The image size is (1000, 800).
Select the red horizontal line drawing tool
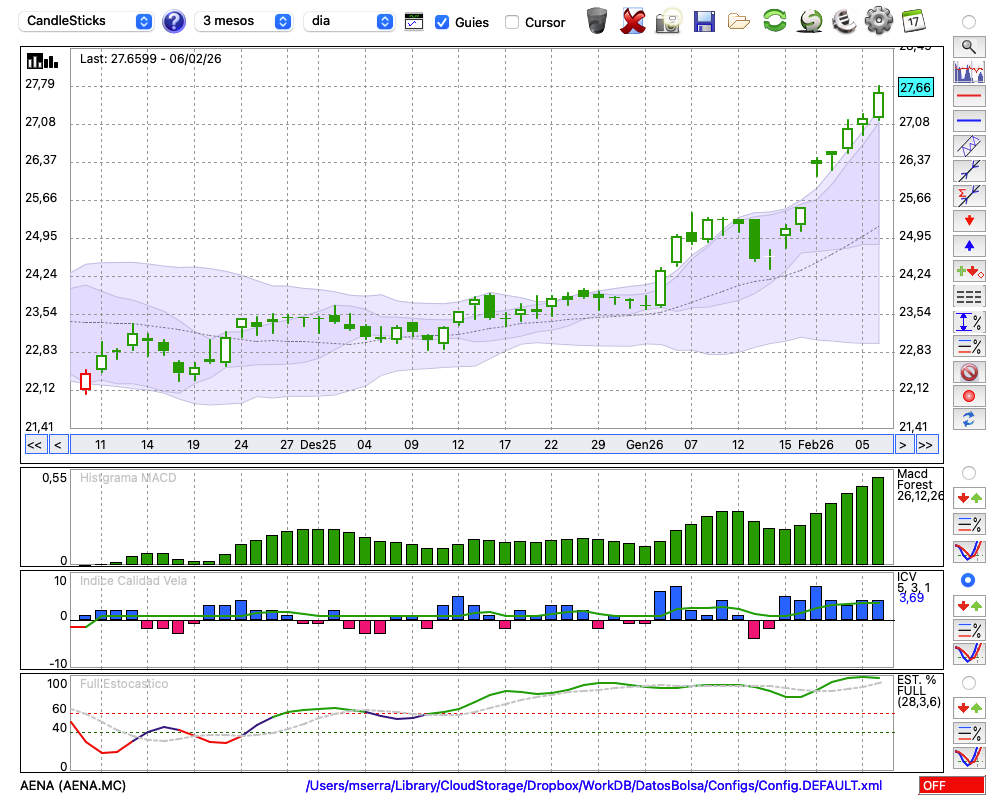pos(968,97)
